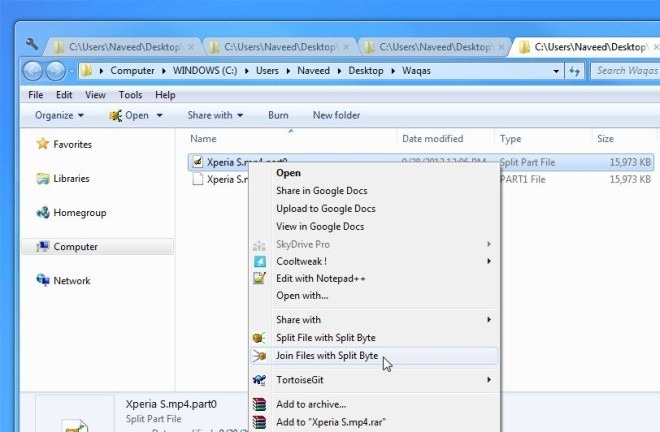This screenshot has height=432, width=660.
Task: Click WinRAR icon beside Add to archive
Action: click(x=259, y=405)
